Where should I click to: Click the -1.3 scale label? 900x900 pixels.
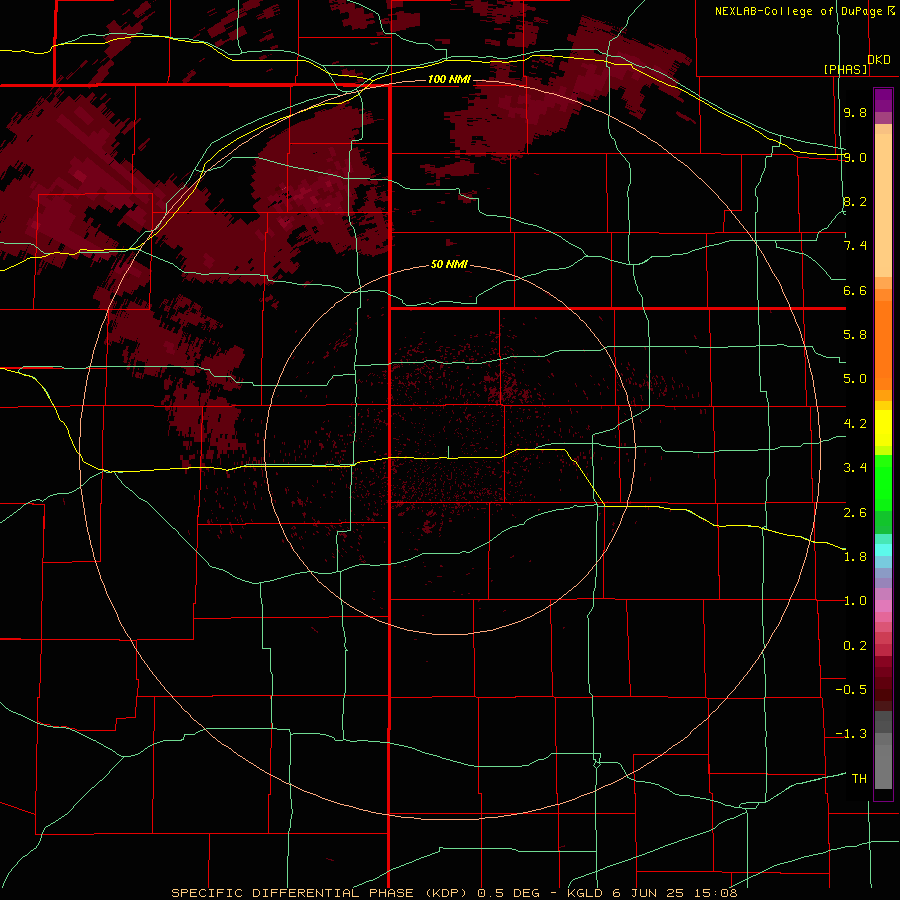tap(851, 734)
